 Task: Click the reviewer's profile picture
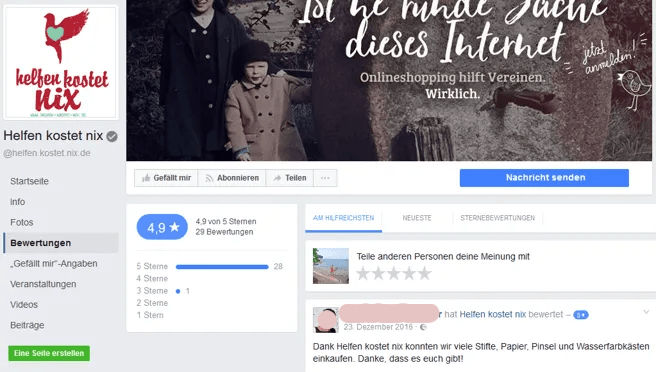click(x=325, y=320)
